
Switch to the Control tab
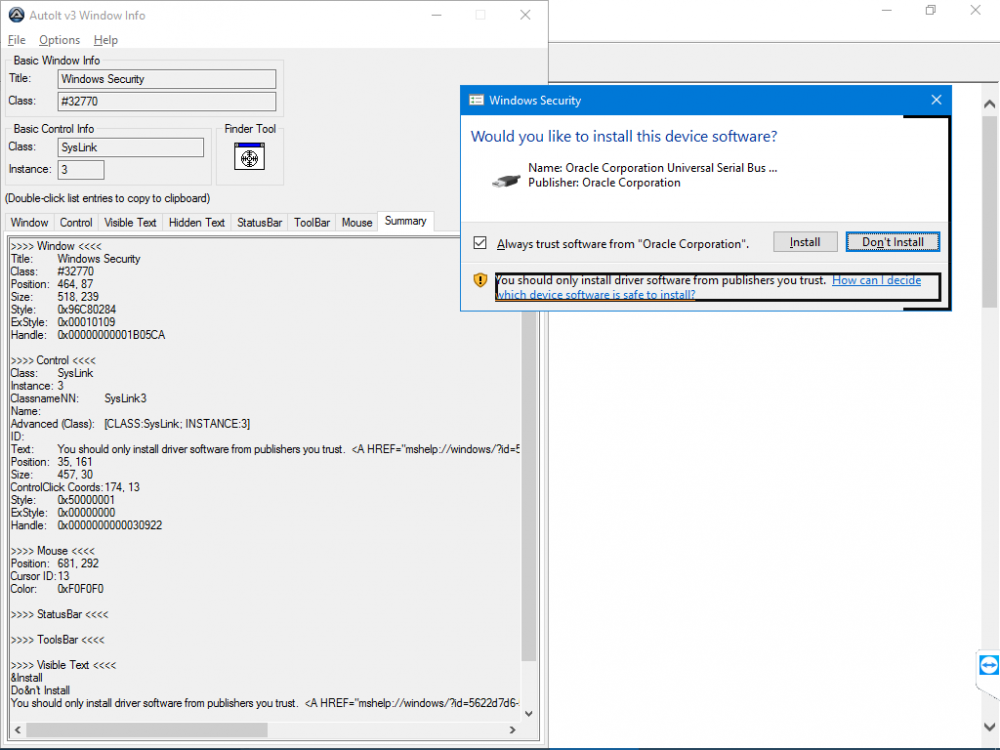(76, 223)
